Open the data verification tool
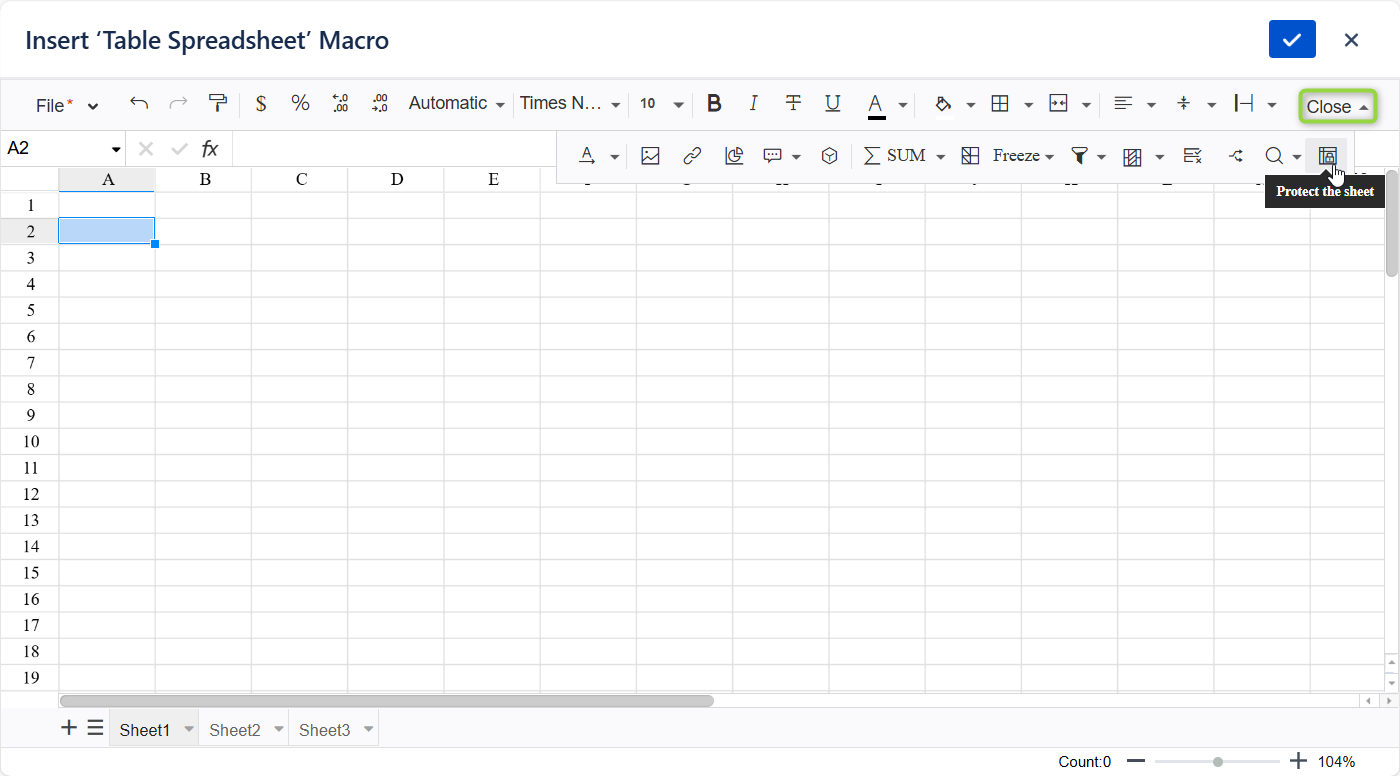The height and width of the screenshot is (776, 1400). 1192,156
